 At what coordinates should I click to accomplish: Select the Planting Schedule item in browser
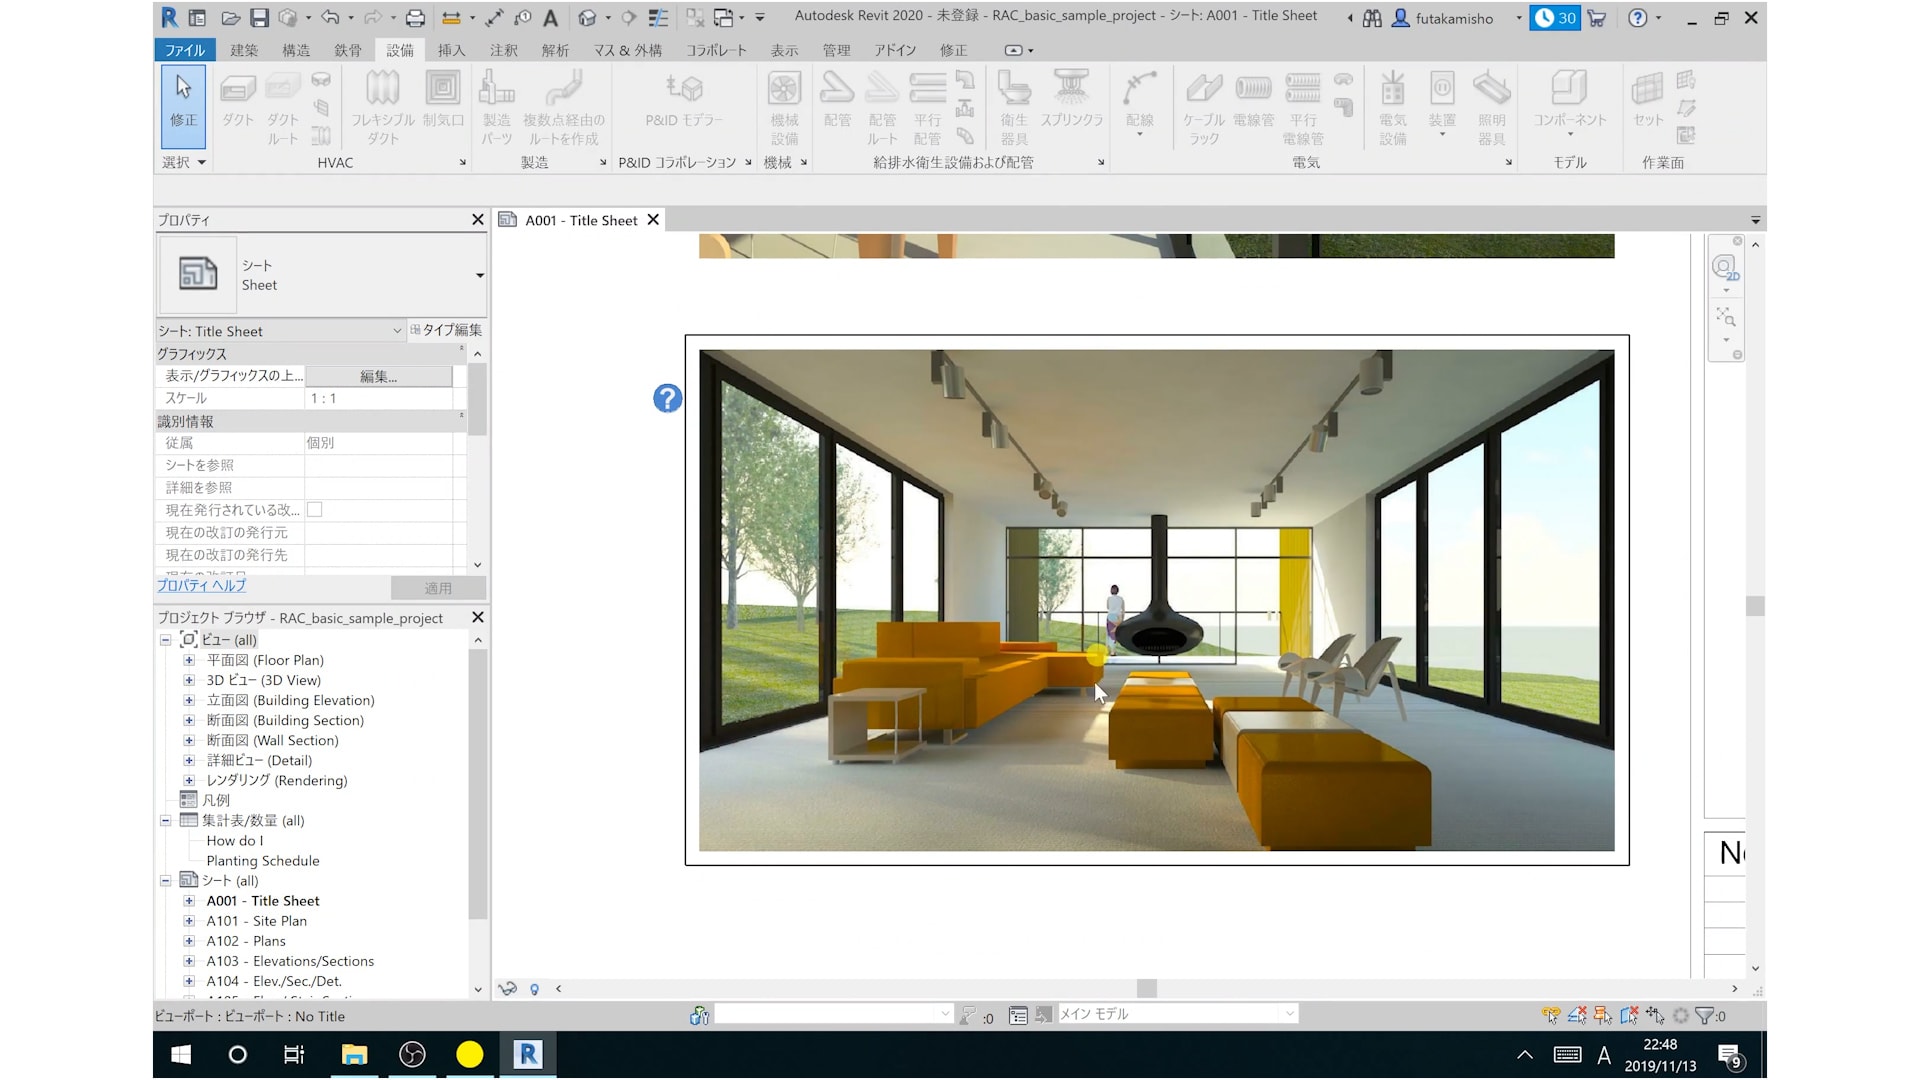(x=263, y=861)
